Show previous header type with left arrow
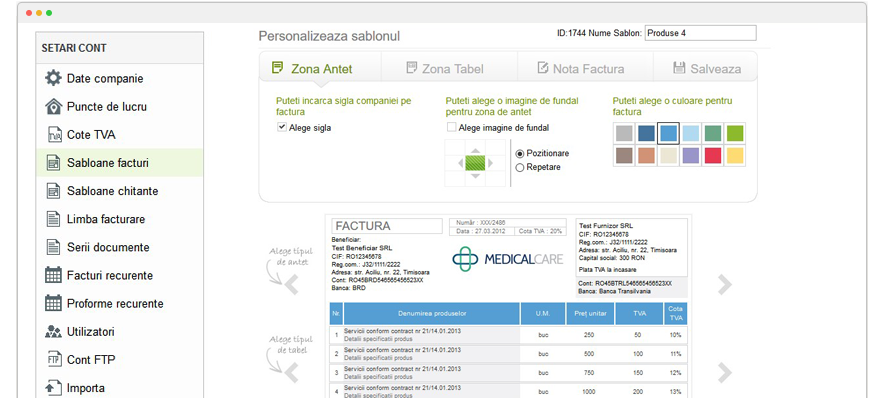 (291, 285)
